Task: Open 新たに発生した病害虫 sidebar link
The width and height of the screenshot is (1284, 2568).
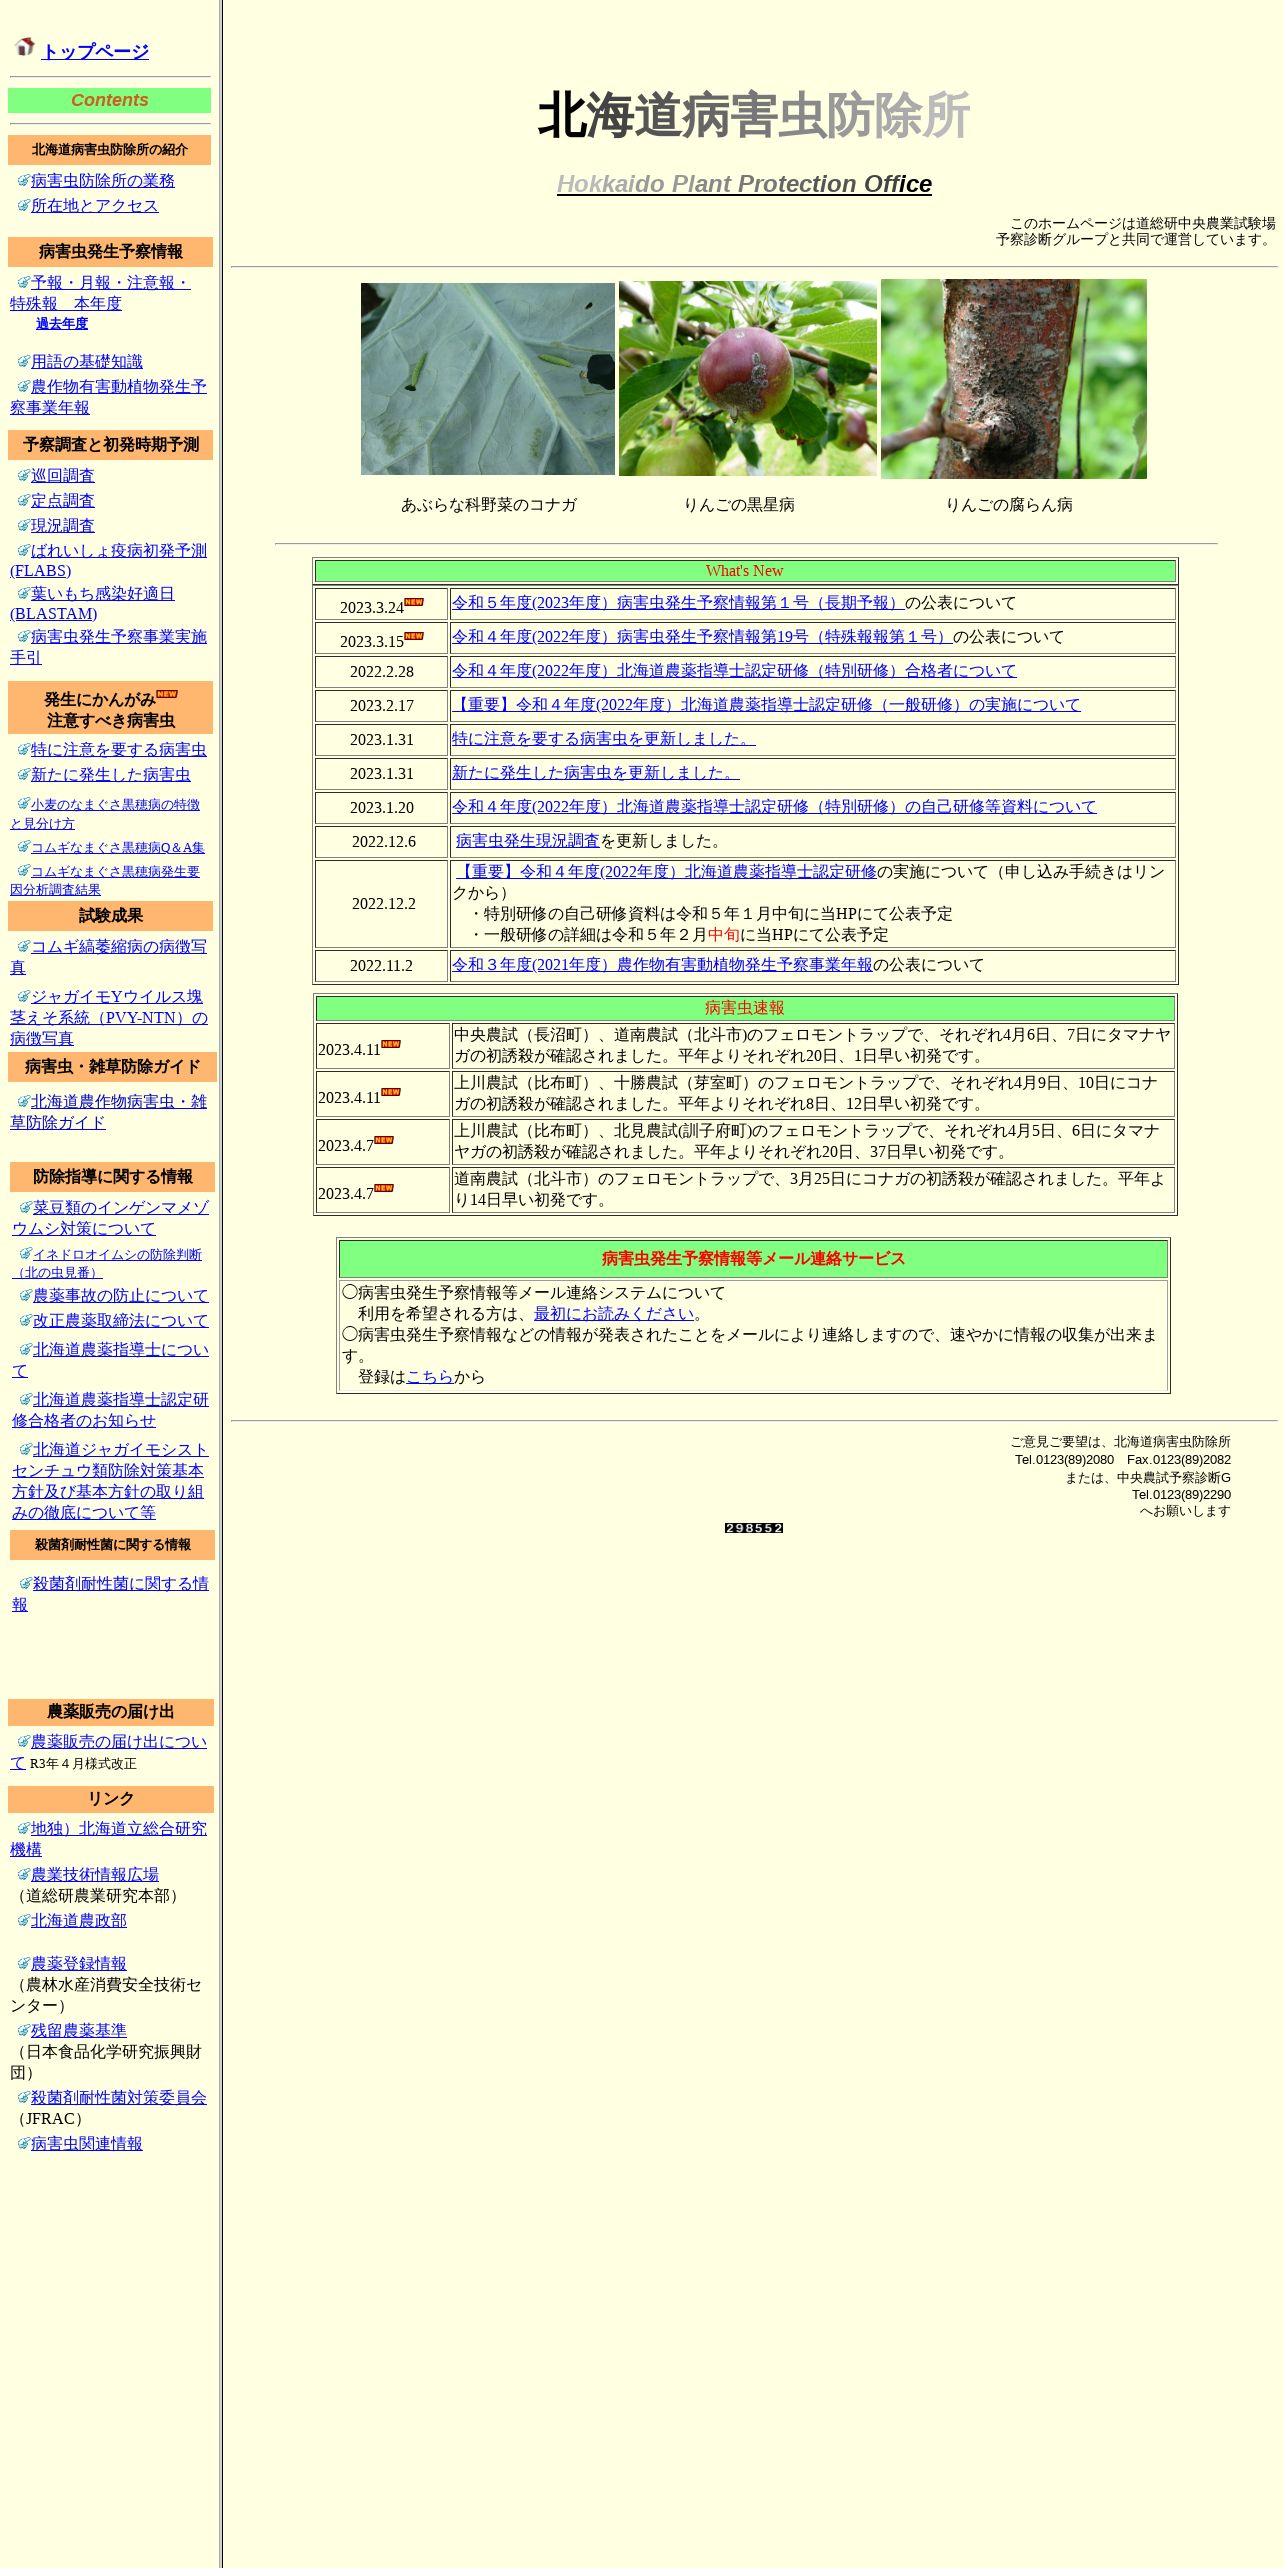Action: pyautogui.click(x=110, y=775)
